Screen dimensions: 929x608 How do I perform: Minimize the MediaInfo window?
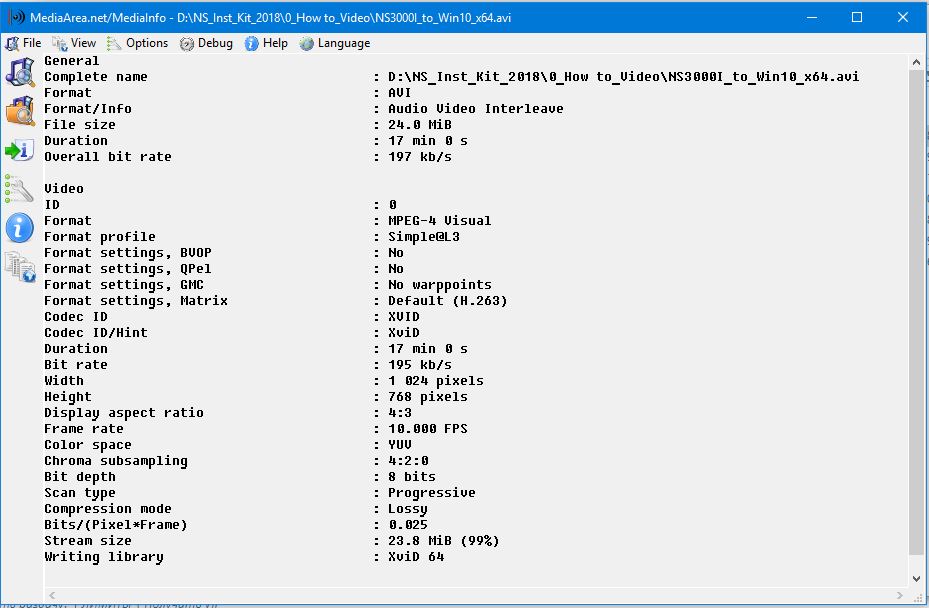811,17
